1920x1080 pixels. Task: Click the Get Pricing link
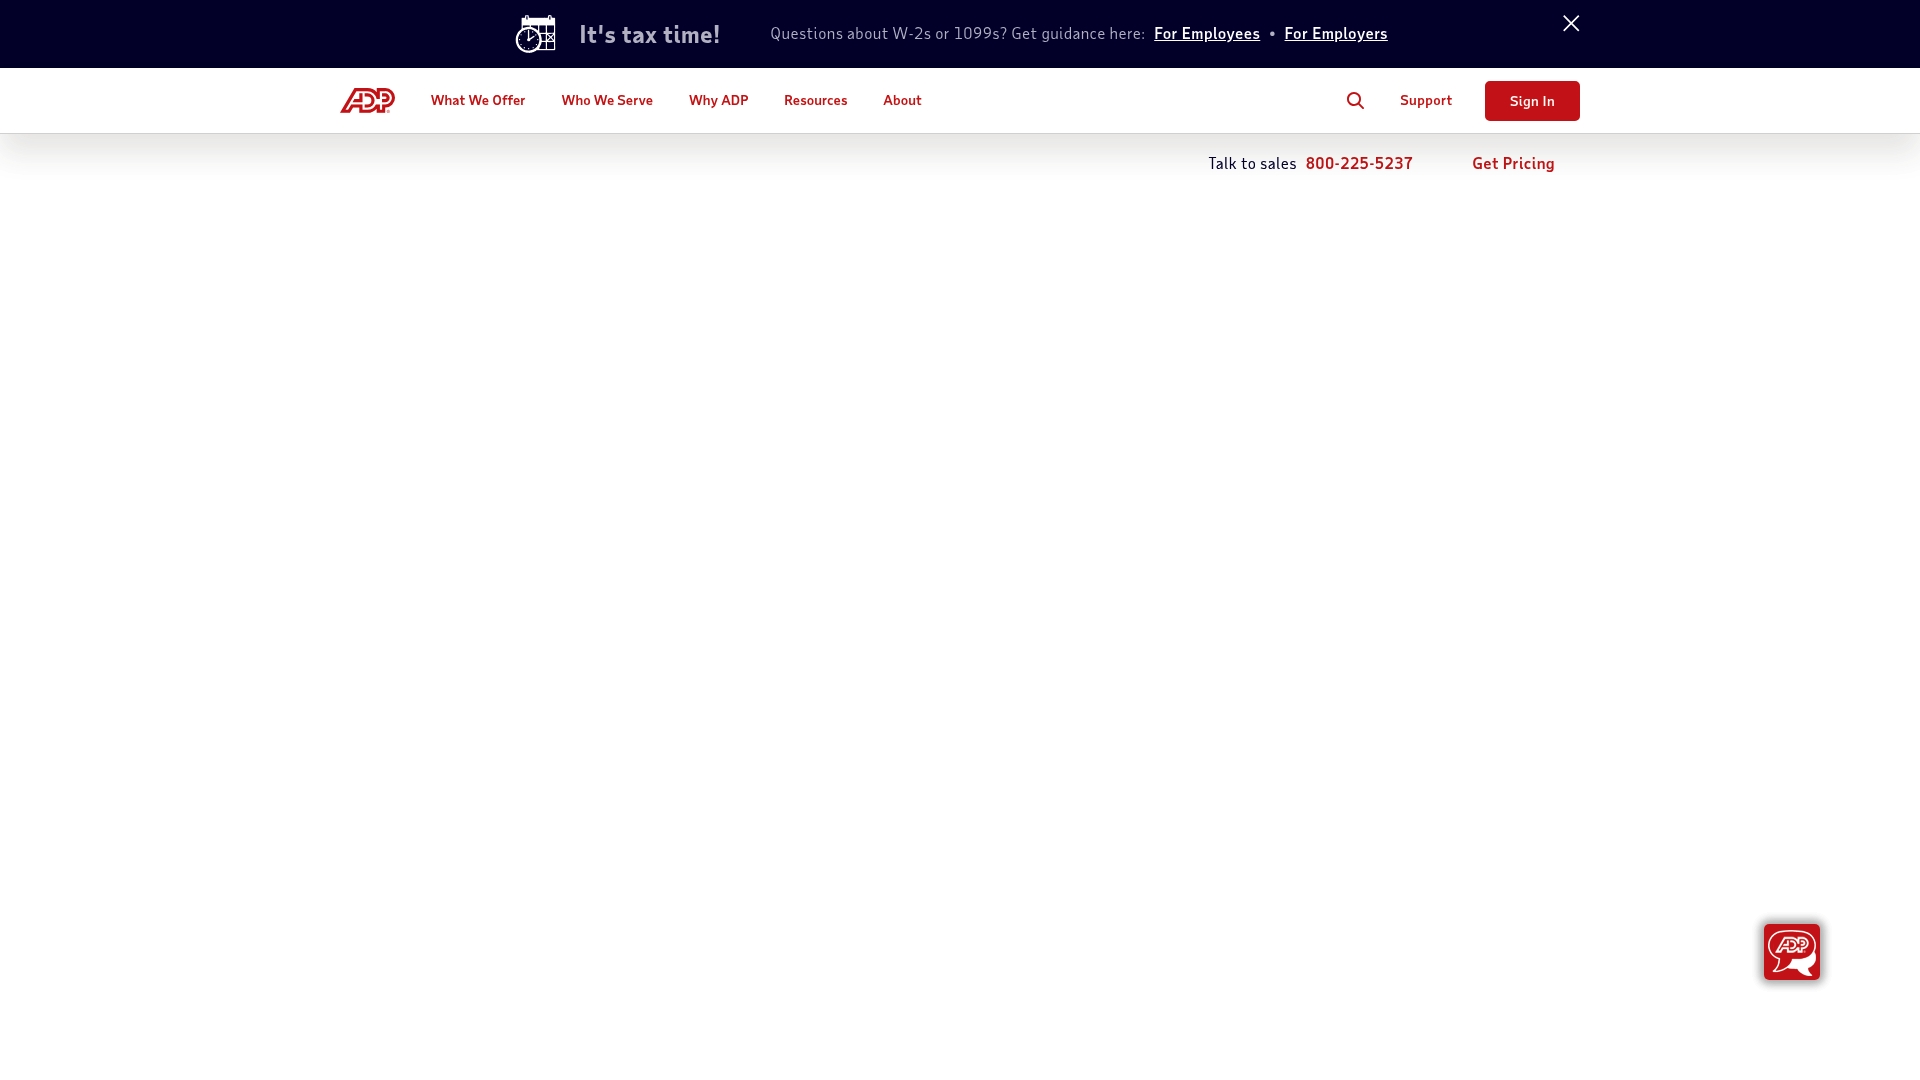click(x=1513, y=162)
